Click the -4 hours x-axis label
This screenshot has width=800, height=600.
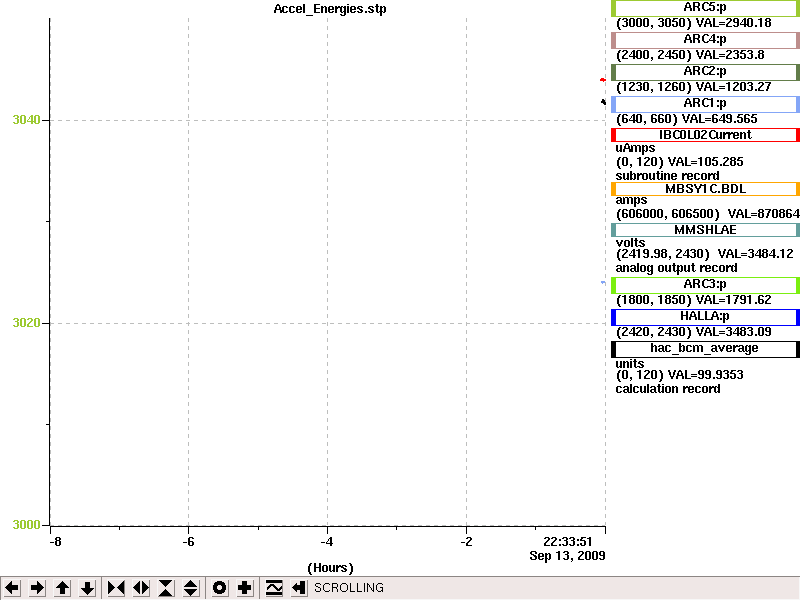pos(327,542)
